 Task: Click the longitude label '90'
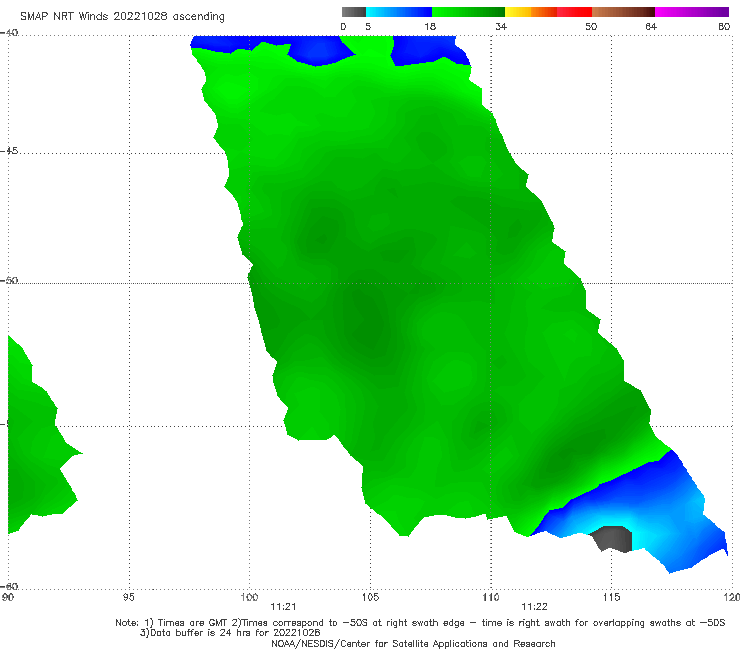(8, 597)
